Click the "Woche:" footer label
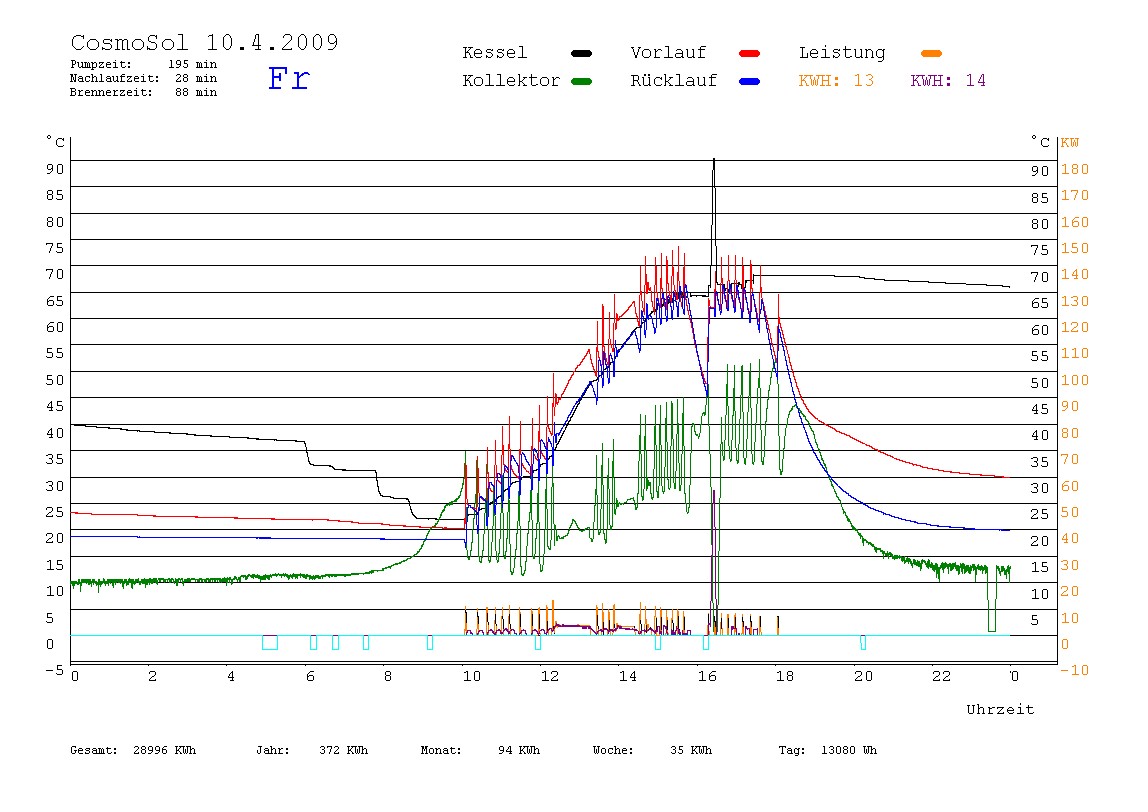Image resolution: width=1148 pixels, height=812 pixels. coord(613,750)
